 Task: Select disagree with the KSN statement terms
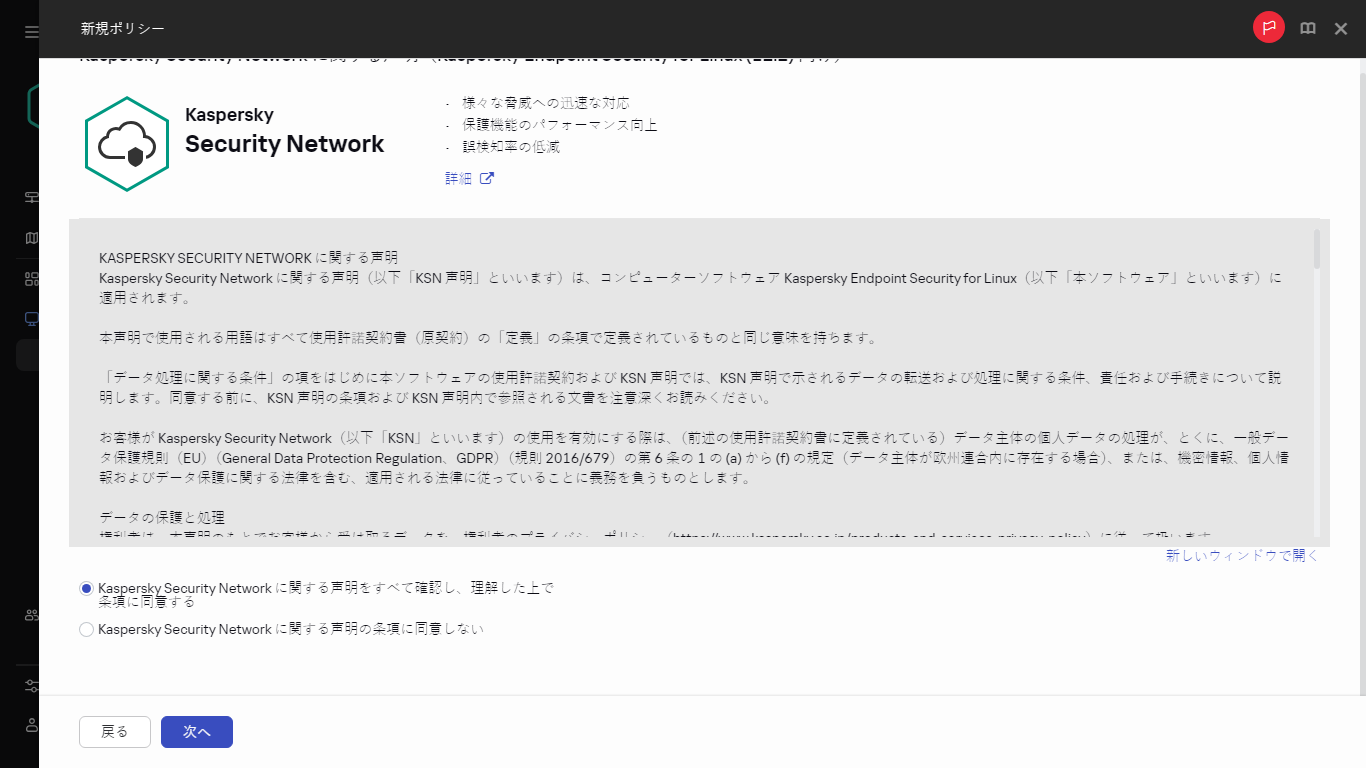tap(86, 629)
